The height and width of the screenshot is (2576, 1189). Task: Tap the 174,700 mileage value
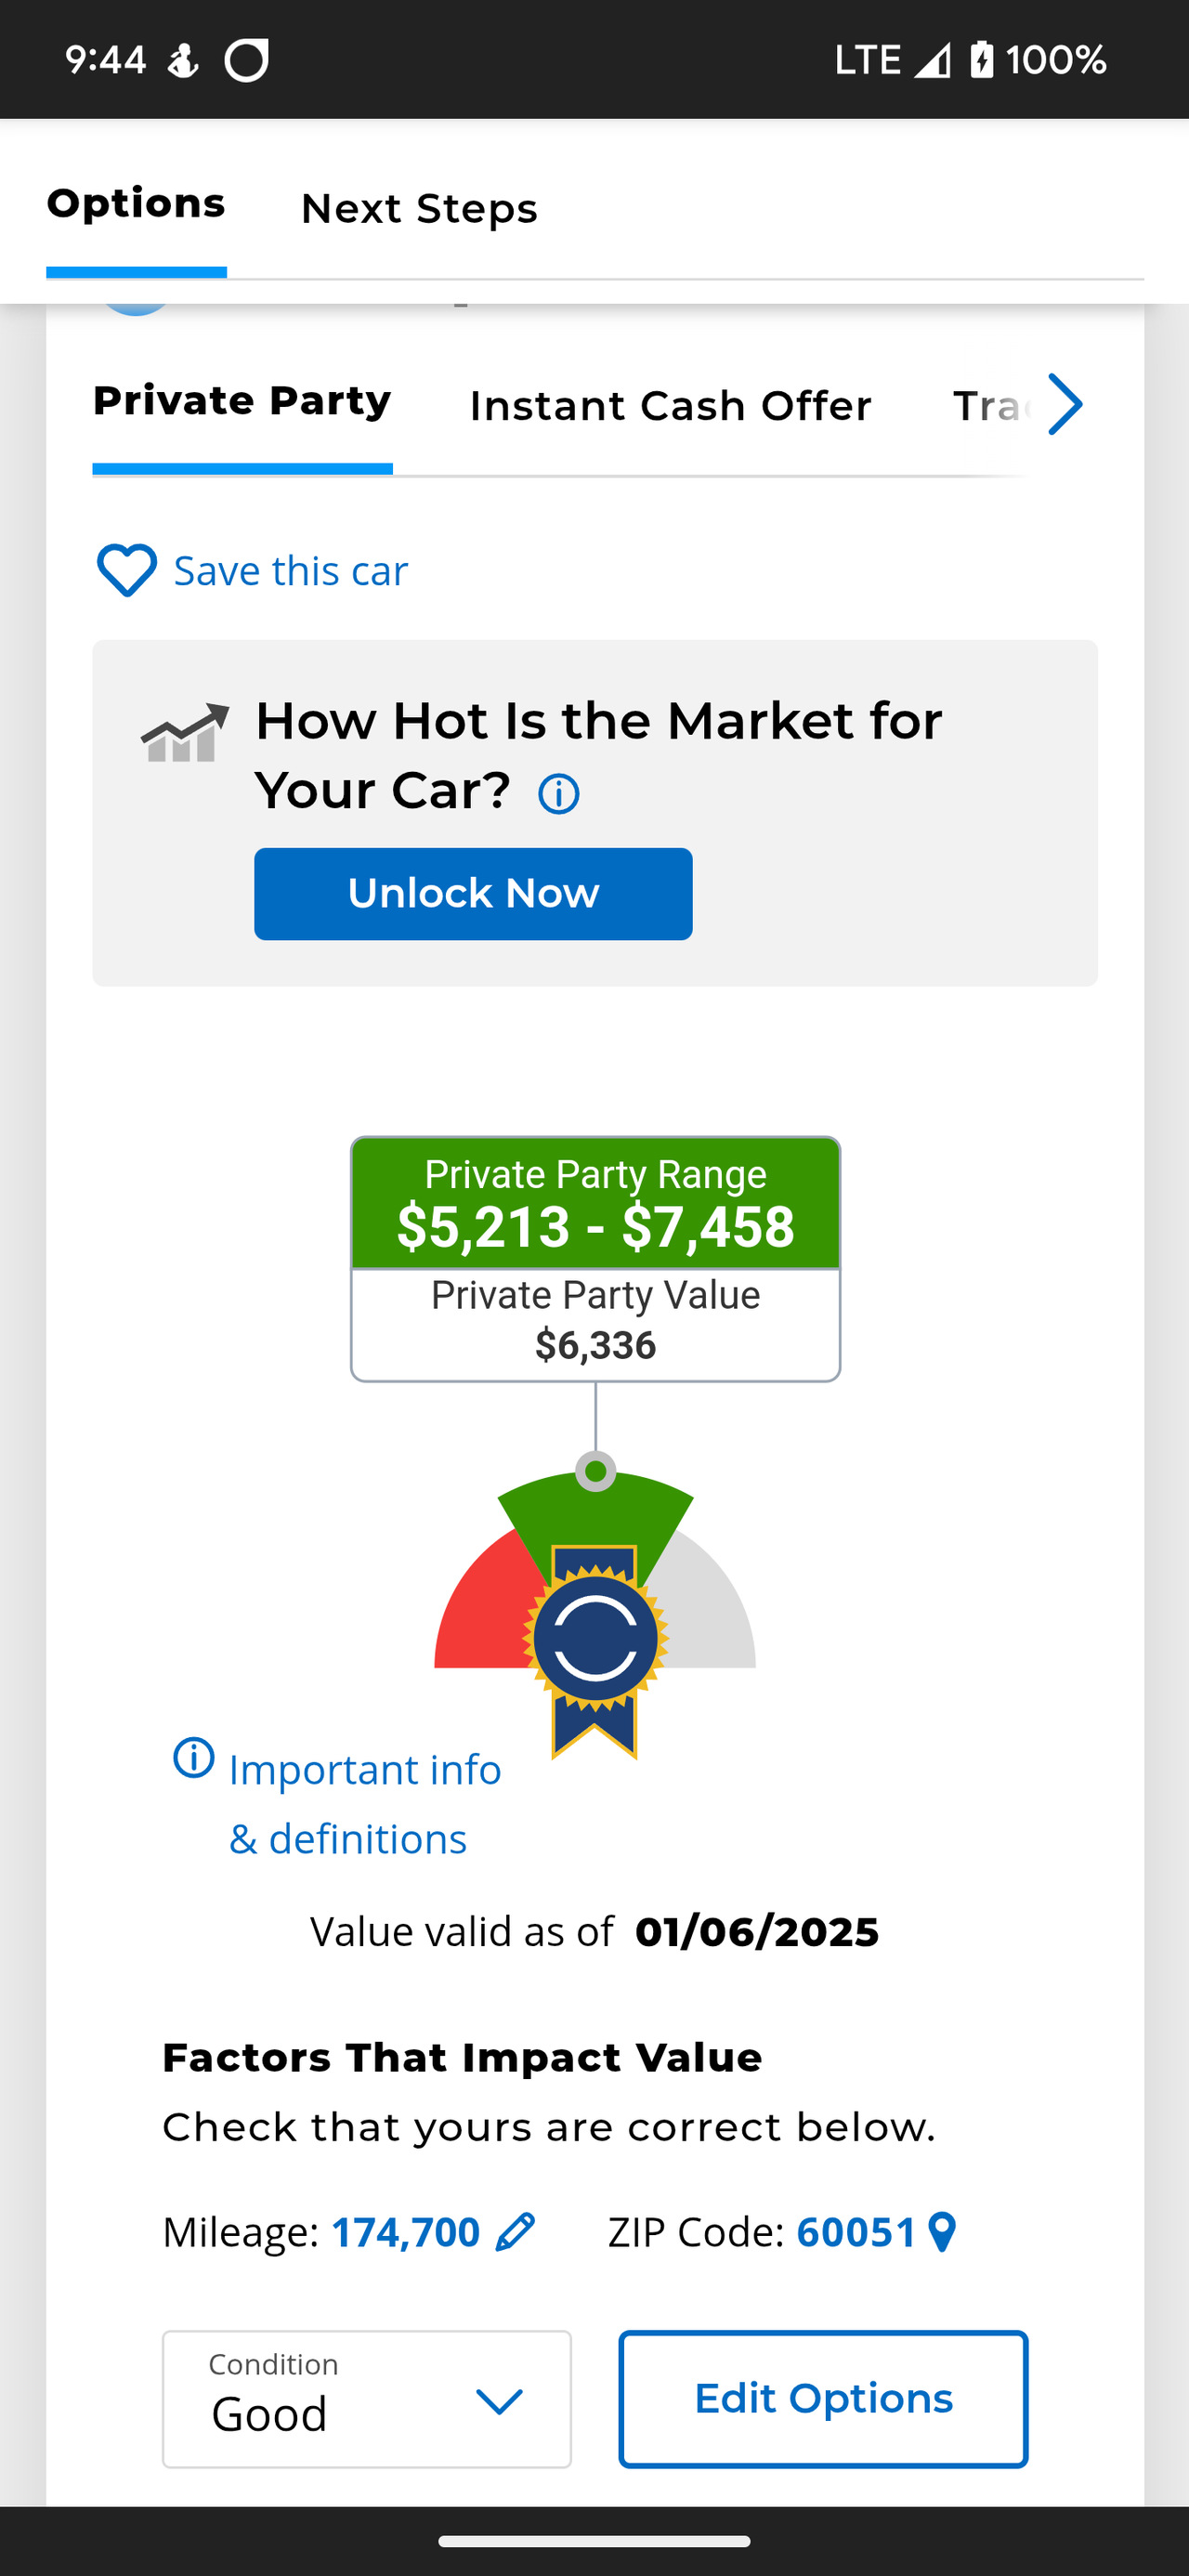click(x=405, y=2232)
